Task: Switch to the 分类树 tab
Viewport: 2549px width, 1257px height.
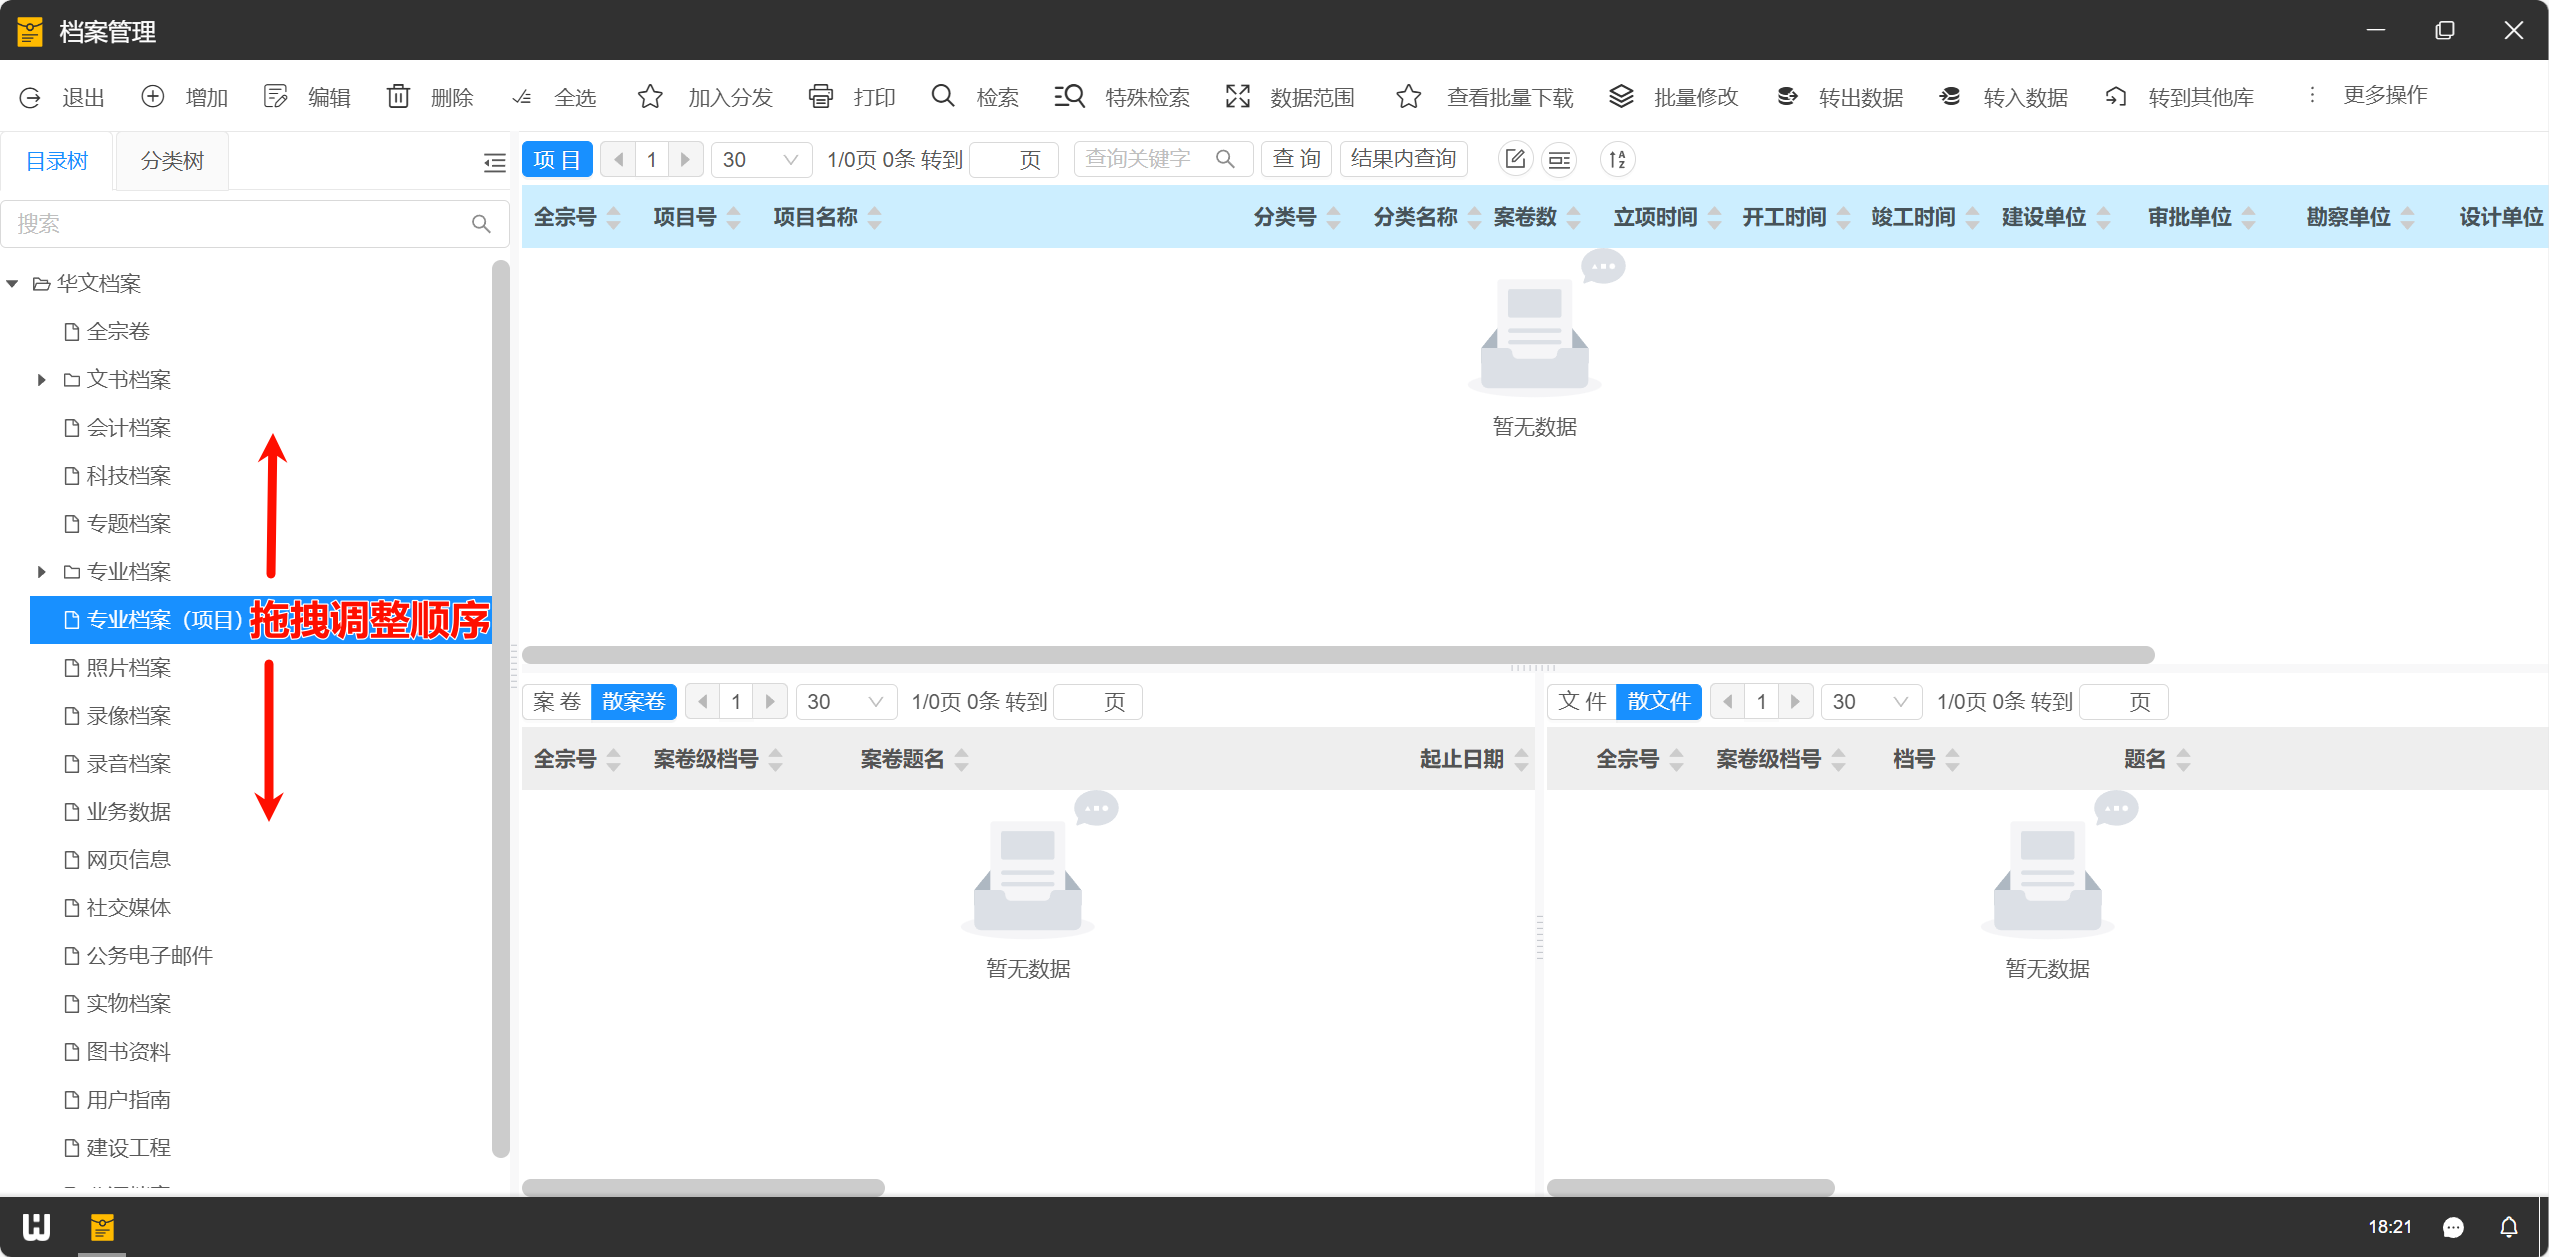Action: (x=172, y=161)
